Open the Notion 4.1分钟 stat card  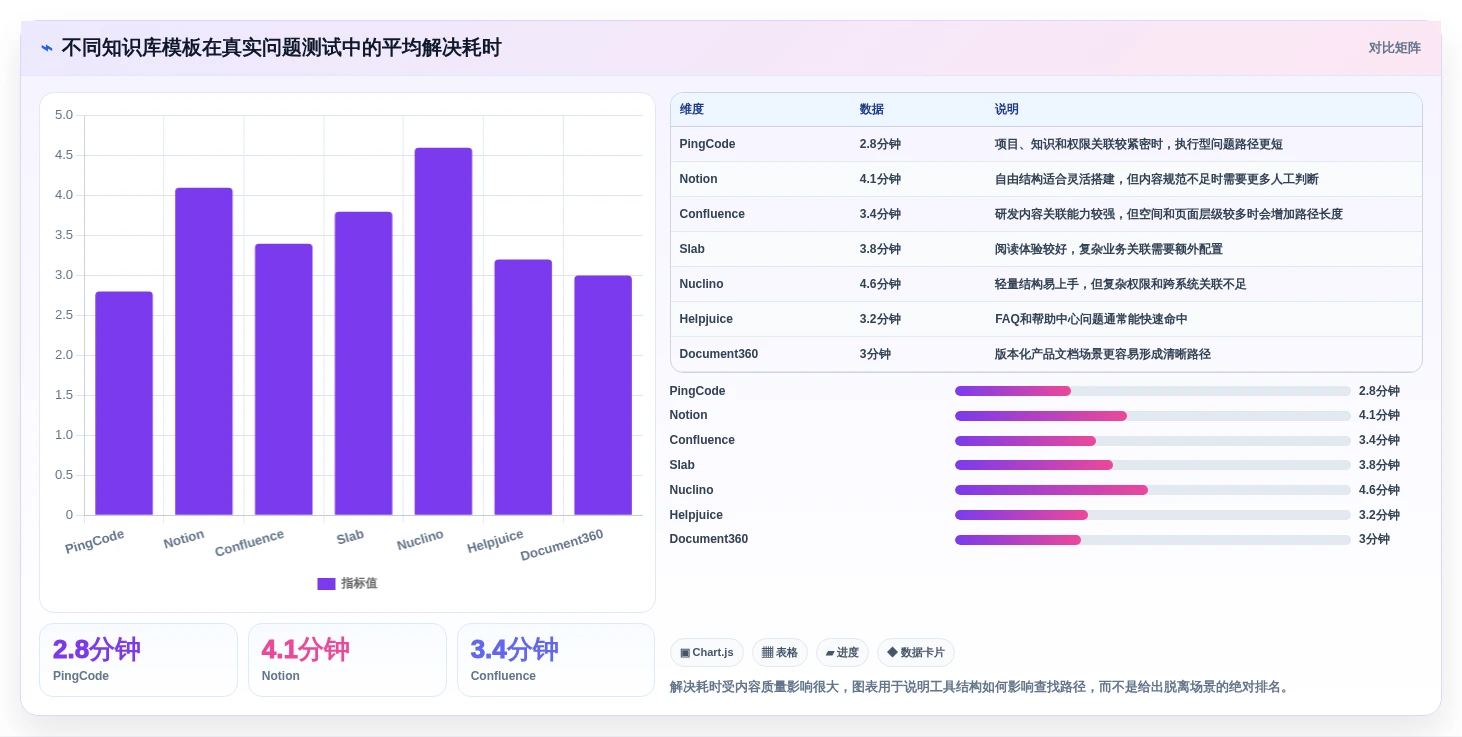347,660
